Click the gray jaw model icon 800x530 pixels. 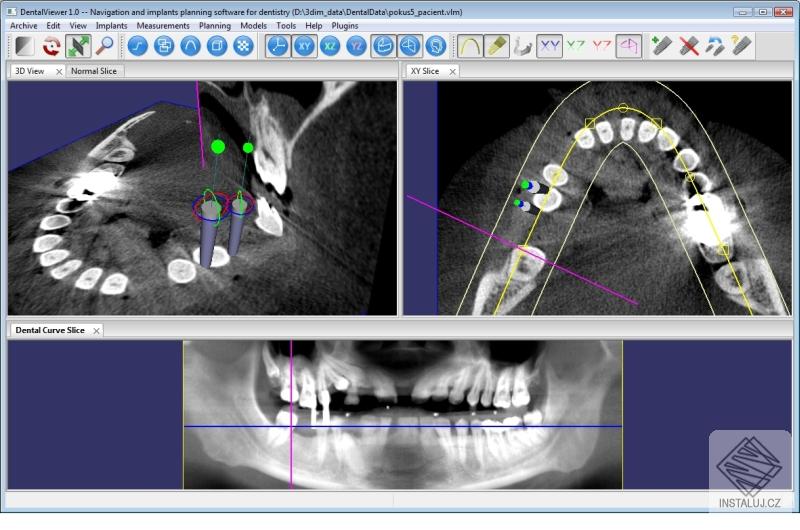[523, 46]
